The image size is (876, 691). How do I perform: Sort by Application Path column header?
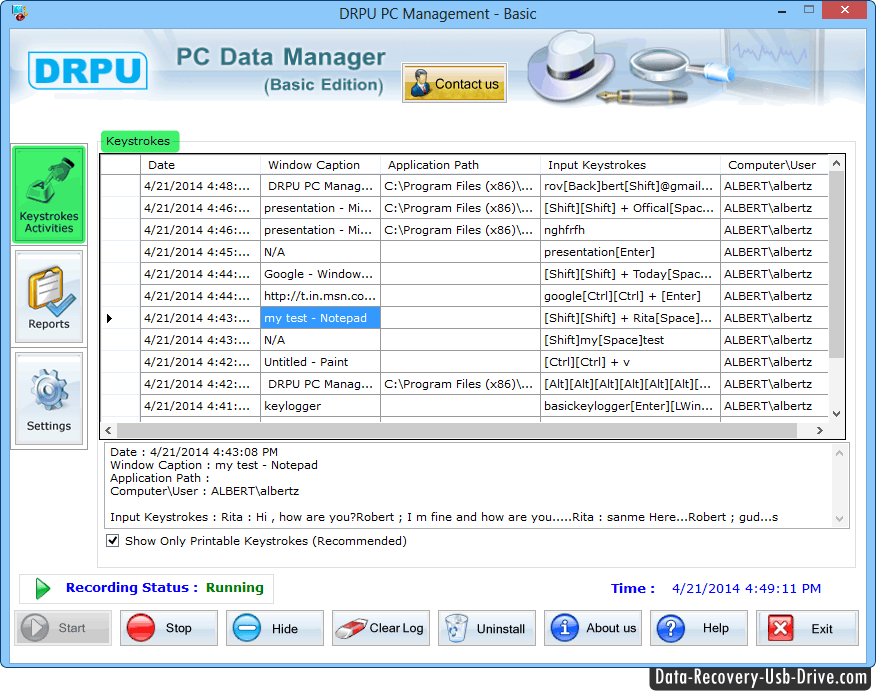[460, 165]
